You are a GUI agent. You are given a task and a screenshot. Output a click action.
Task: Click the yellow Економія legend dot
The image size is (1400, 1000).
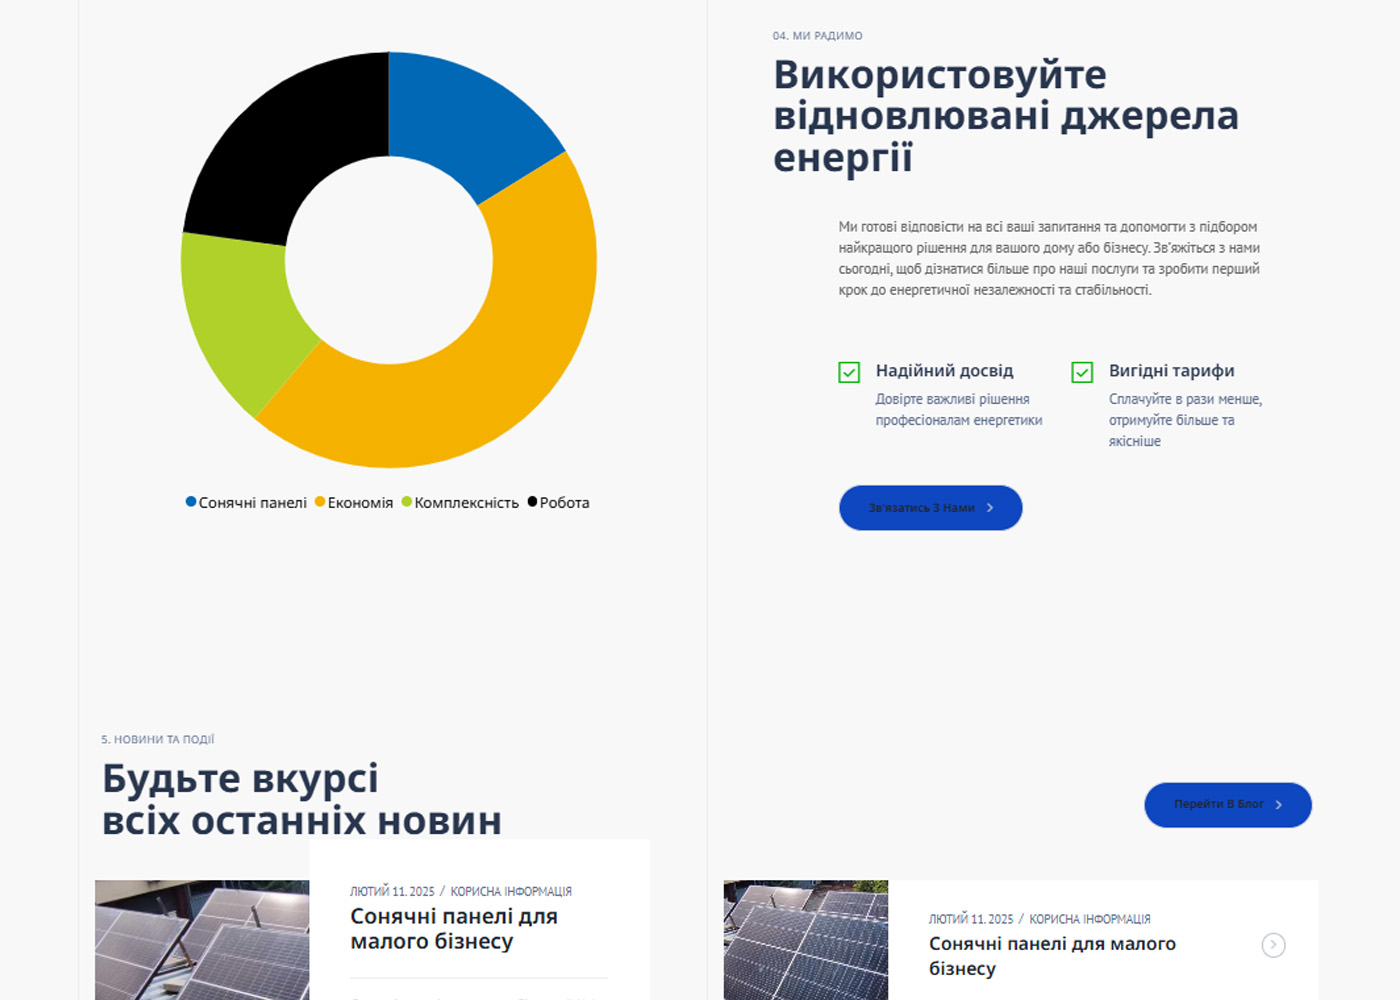[320, 502]
